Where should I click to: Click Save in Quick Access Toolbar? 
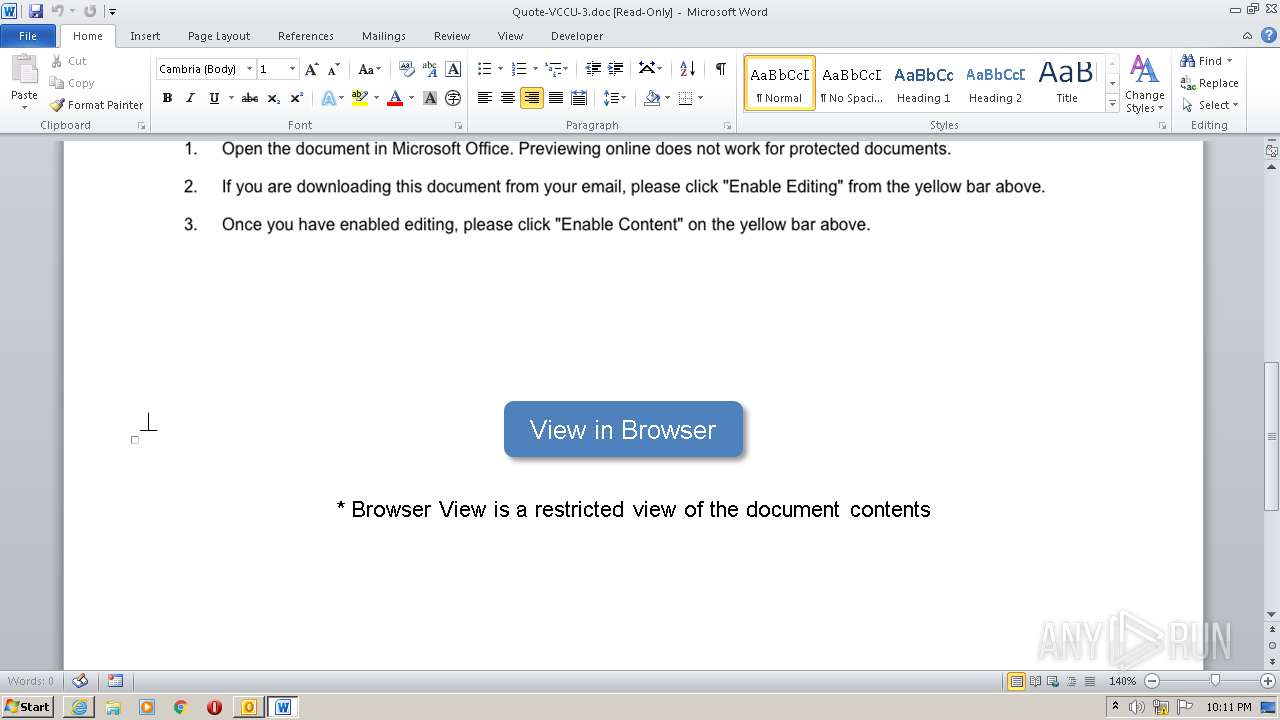pos(36,11)
